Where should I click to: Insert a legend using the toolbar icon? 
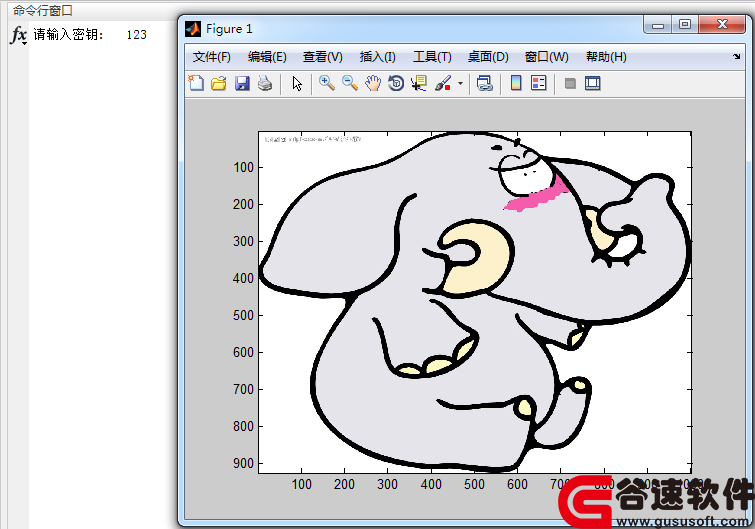point(539,83)
